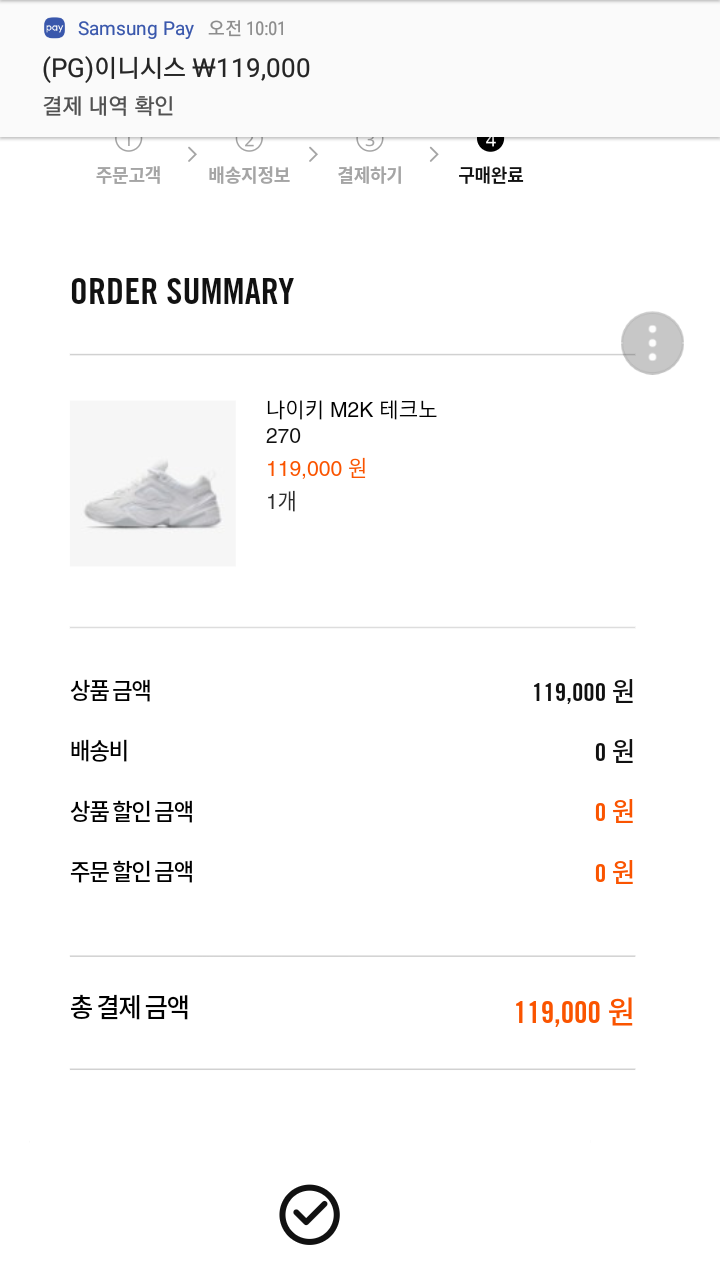Click chevron after 주문고객 step
The image size is (720, 1280).
(191, 154)
